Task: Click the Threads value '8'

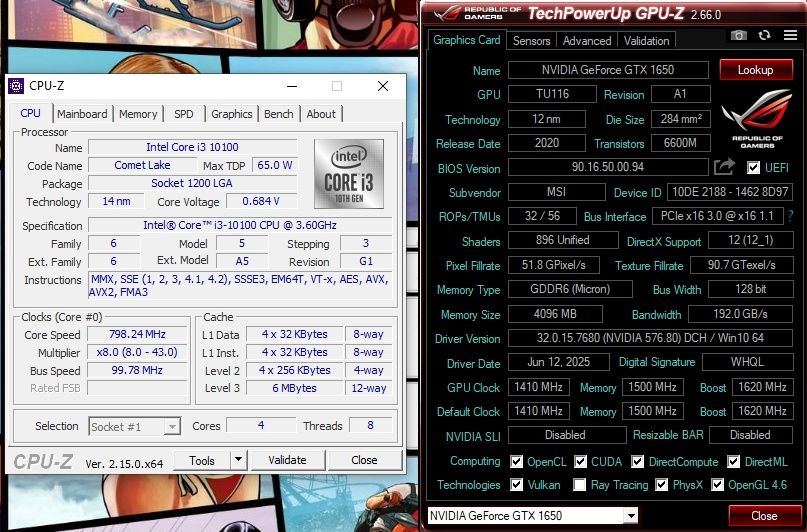Action: [370, 425]
